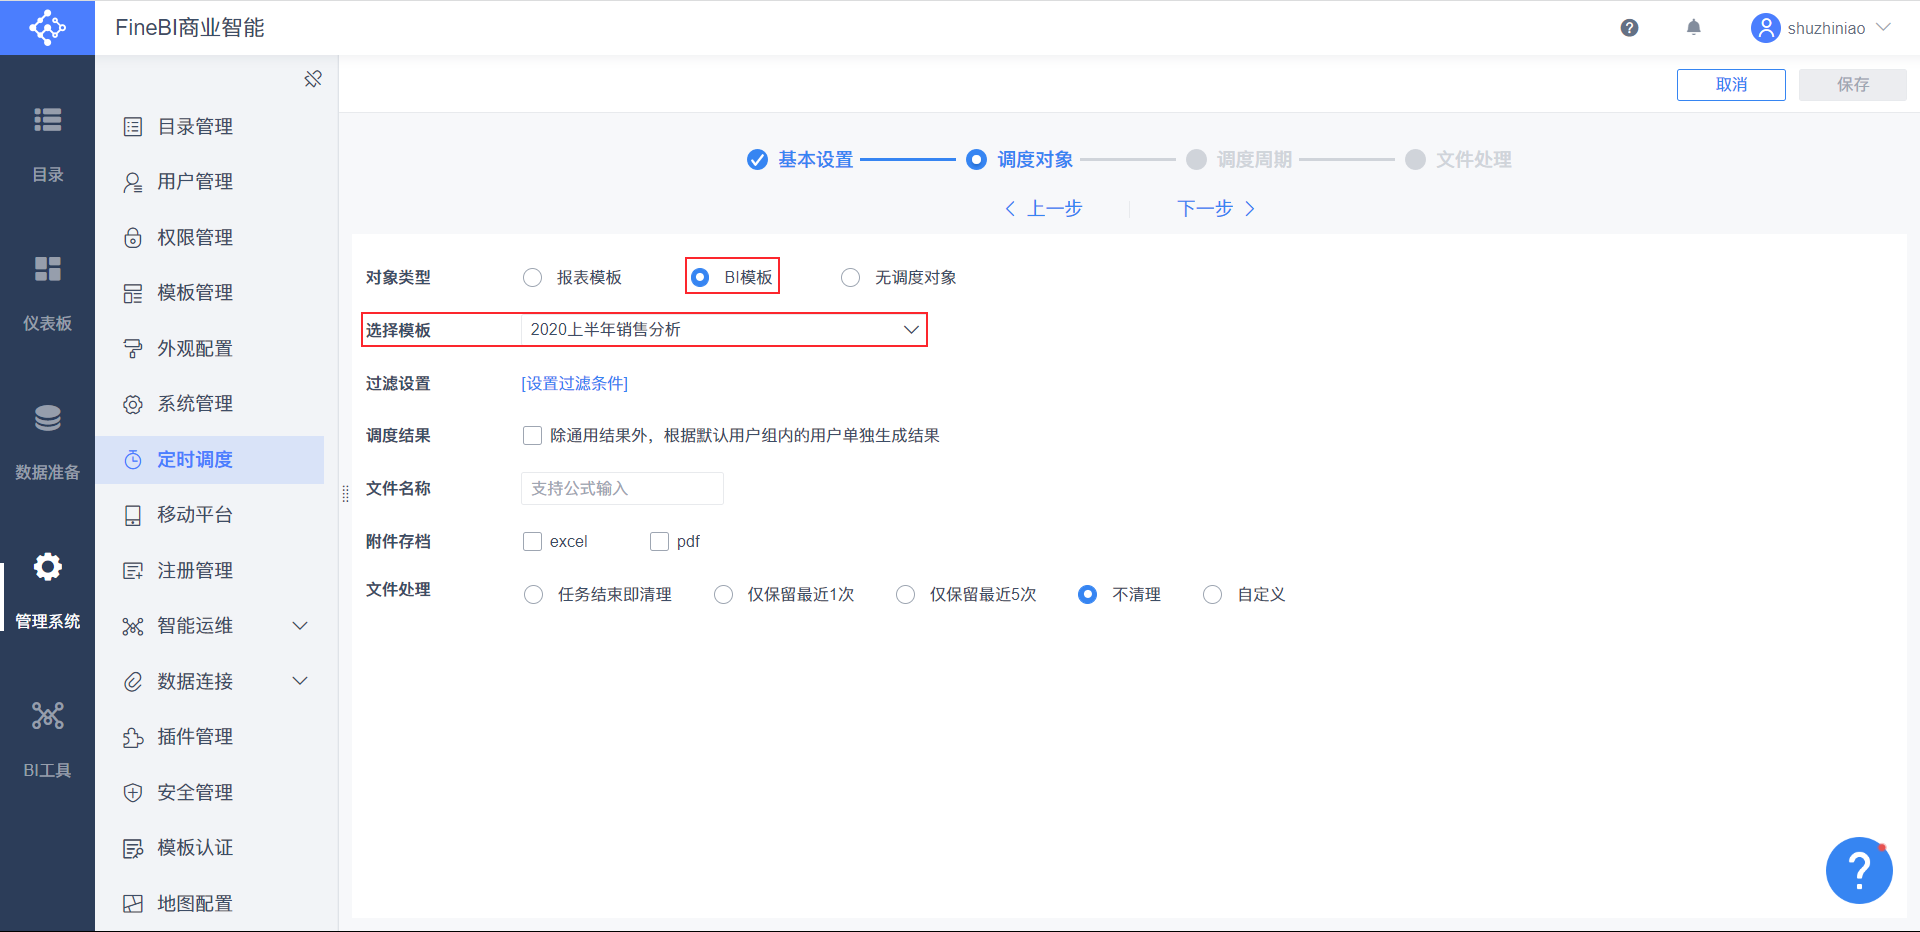Expand the 数据连接 submenu chevron
The width and height of the screenshot is (1920, 932).
click(x=300, y=681)
